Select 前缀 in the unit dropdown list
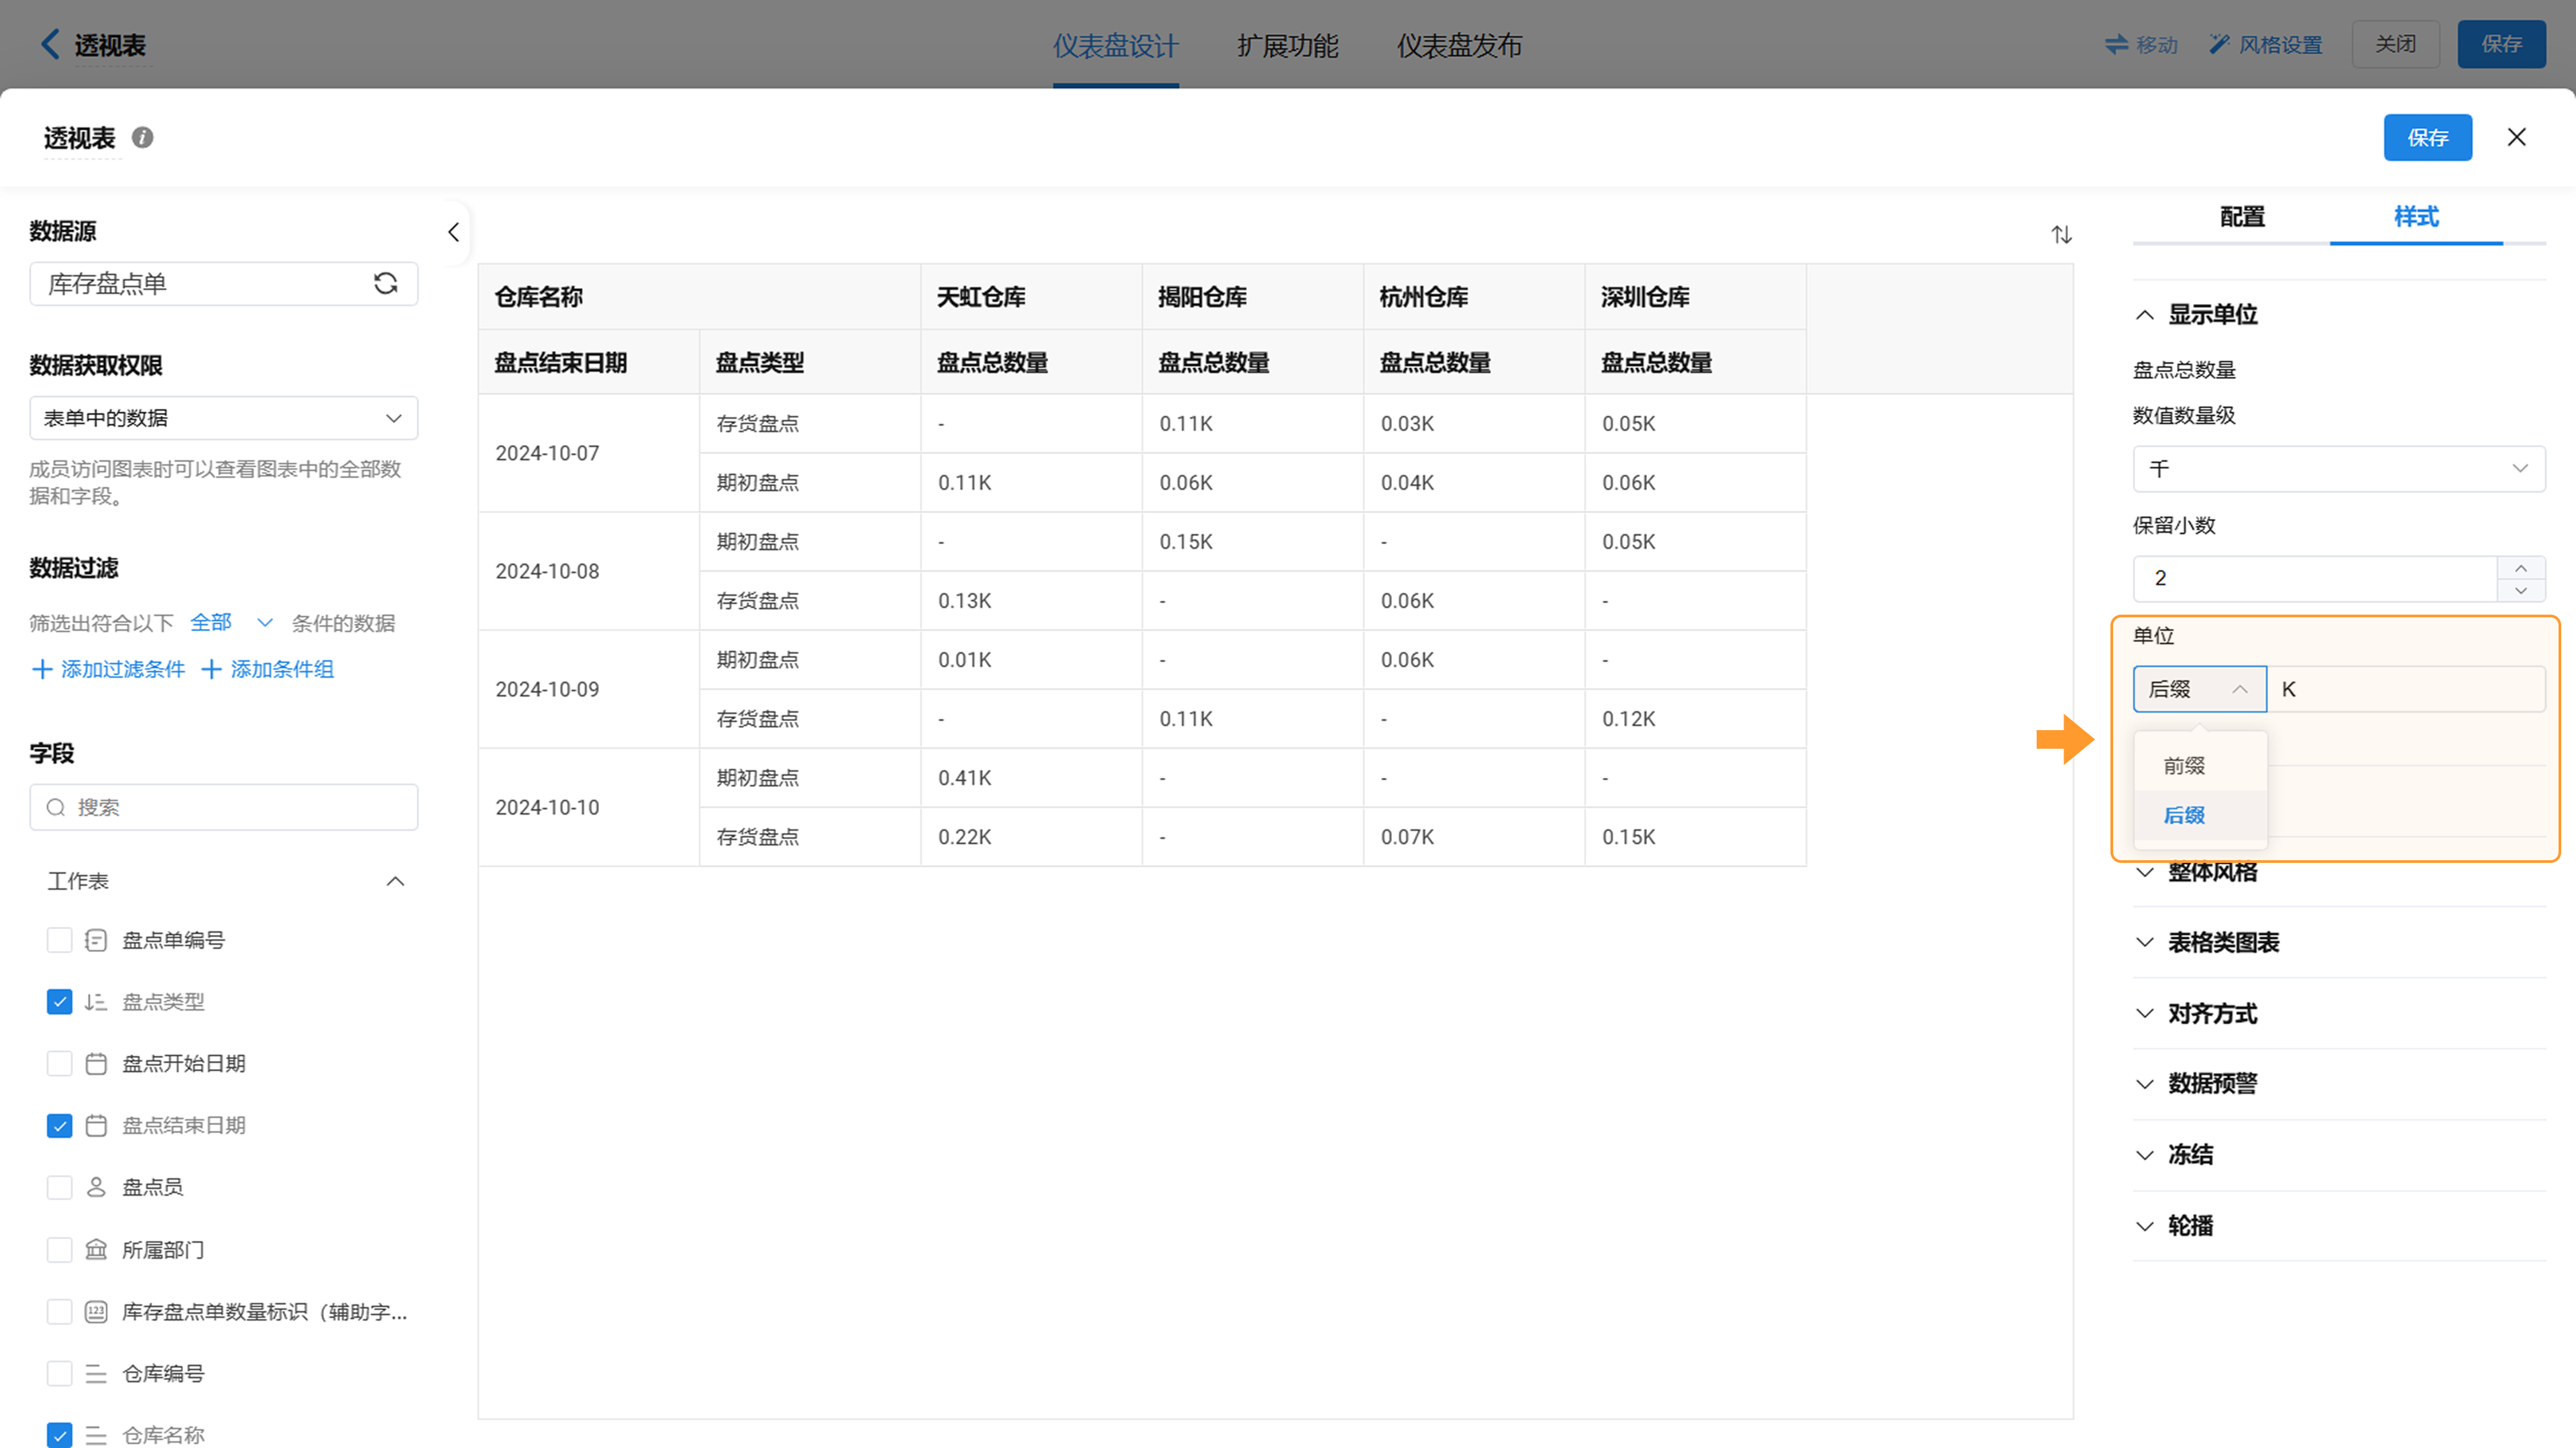This screenshot has width=2576, height=1448. [2200, 766]
